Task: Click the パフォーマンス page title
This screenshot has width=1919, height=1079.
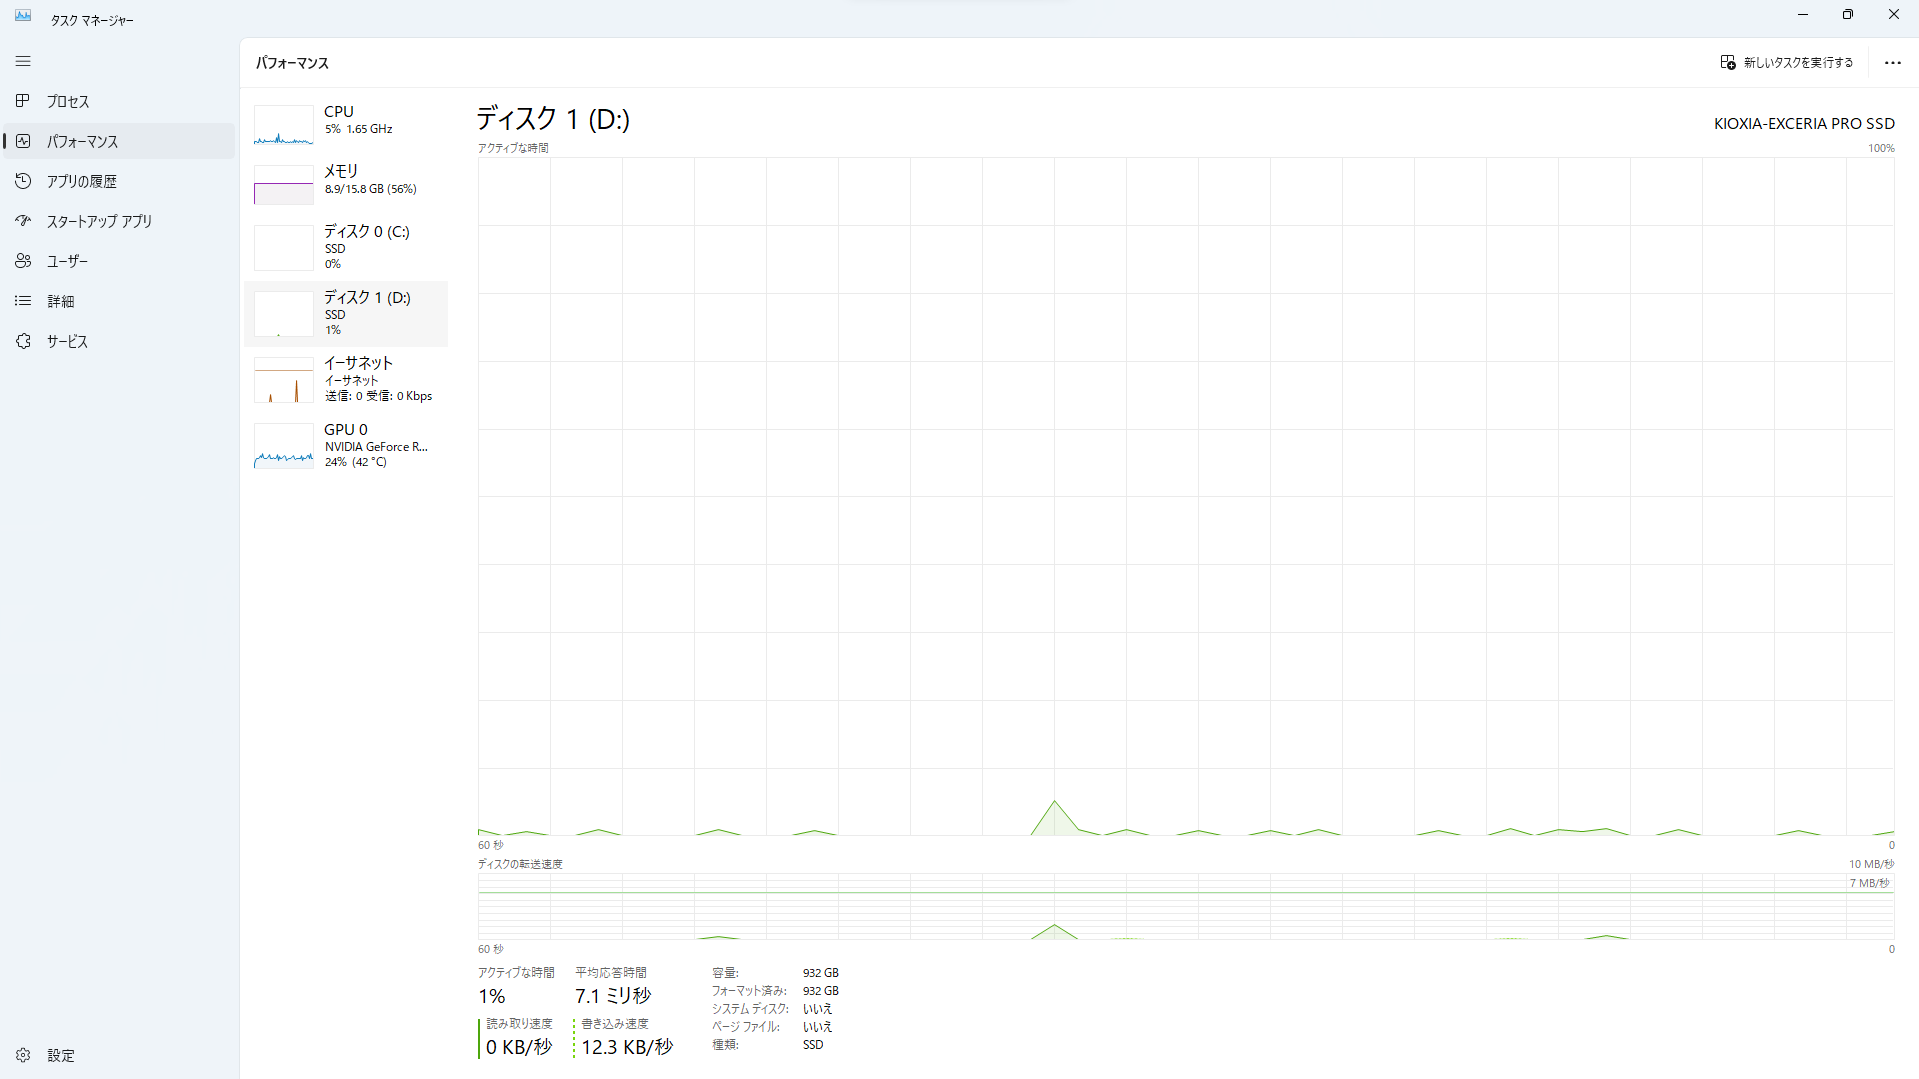Action: pos(292,63)
